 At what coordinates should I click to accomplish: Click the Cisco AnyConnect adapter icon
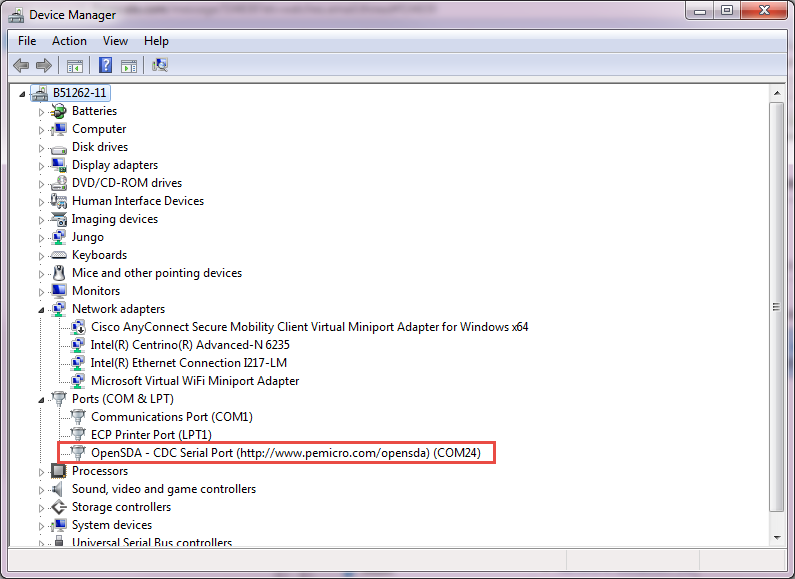point(78,327)
